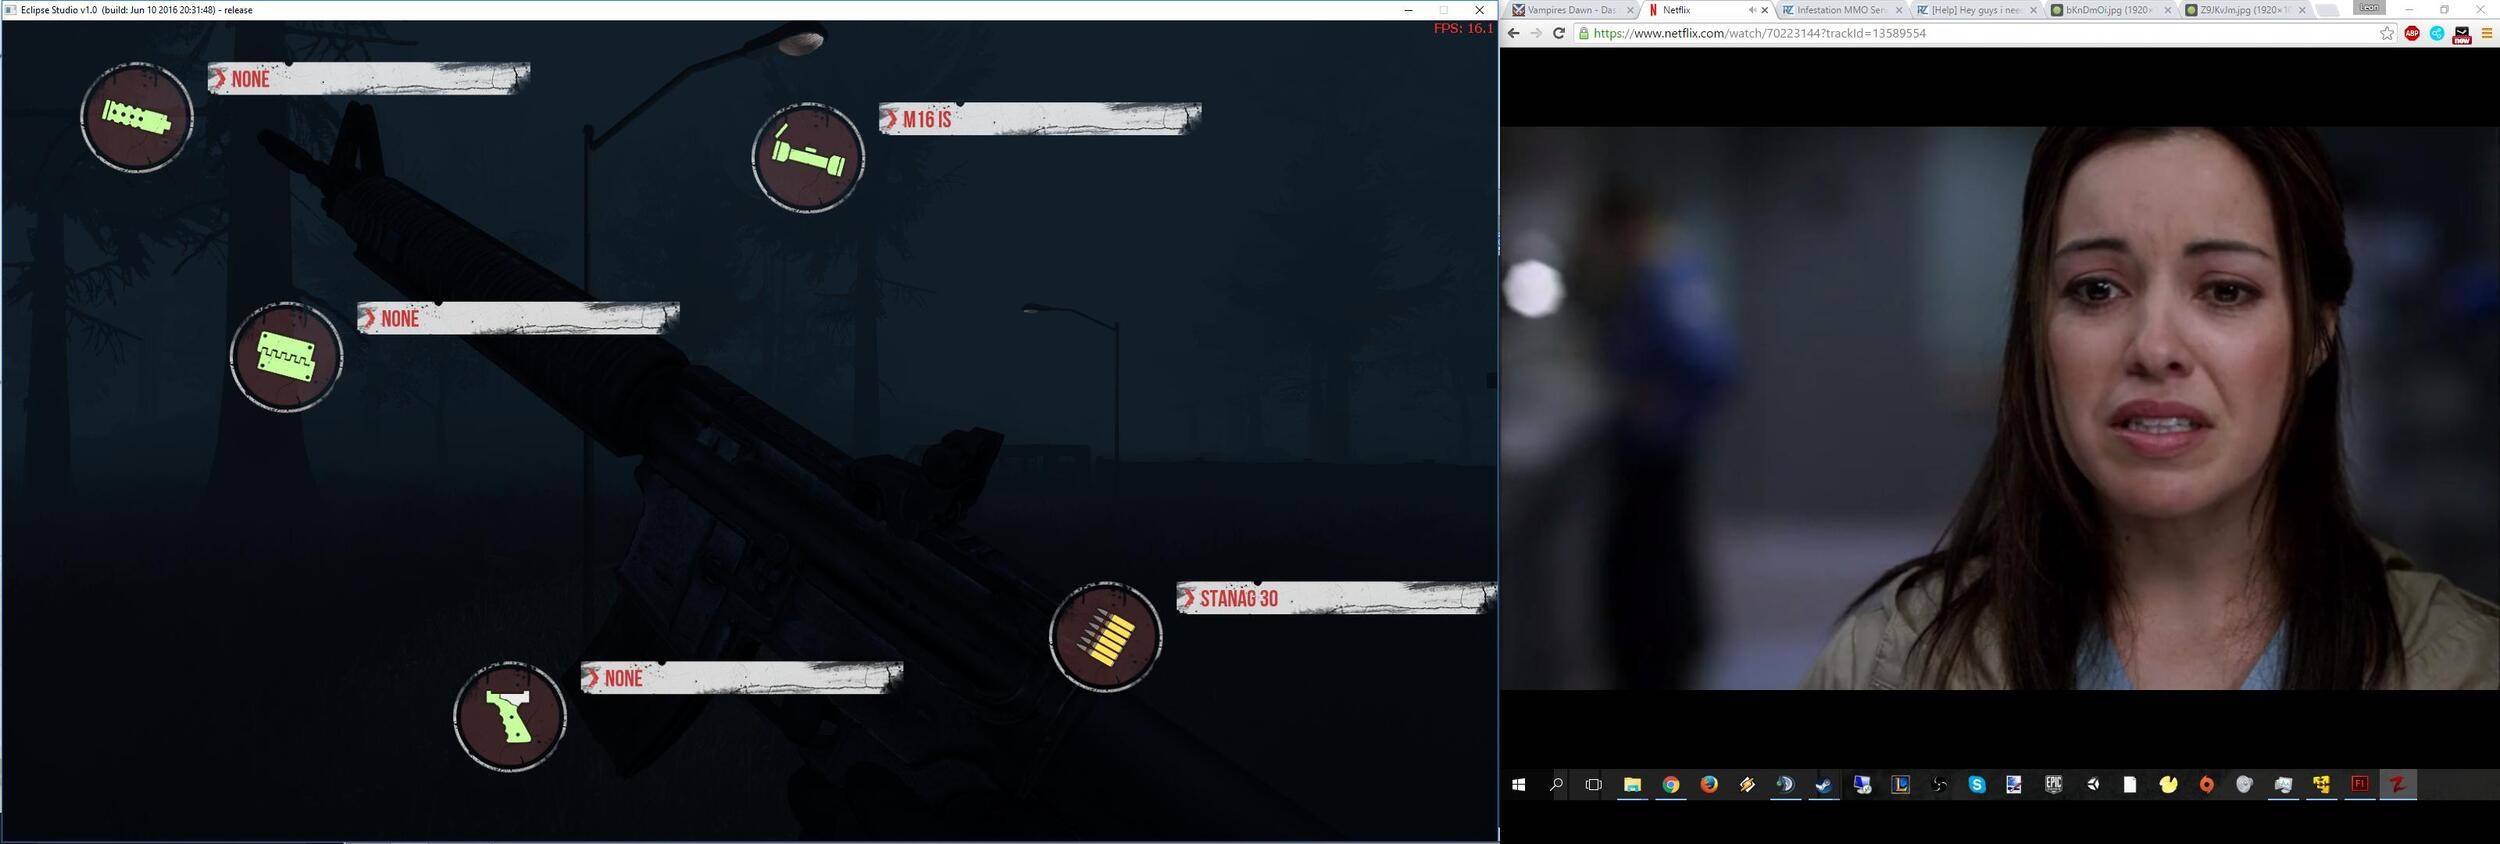Open the STANAG 30 magazine label

[1336, 598]
